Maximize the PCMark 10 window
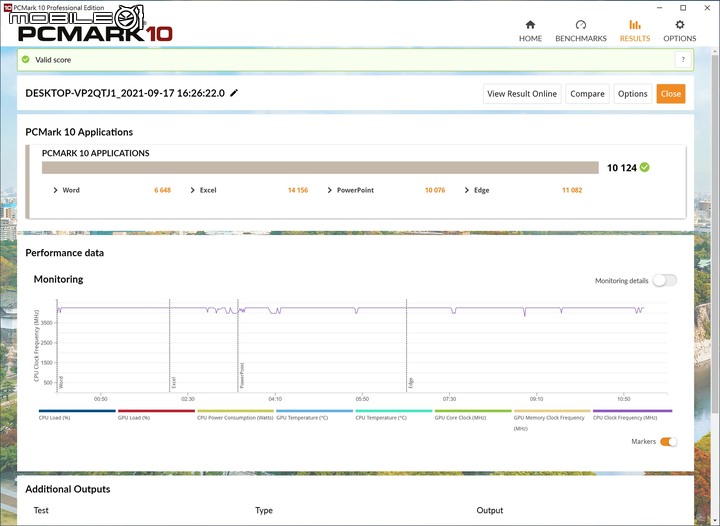720x526 pixels. (683, 8)
